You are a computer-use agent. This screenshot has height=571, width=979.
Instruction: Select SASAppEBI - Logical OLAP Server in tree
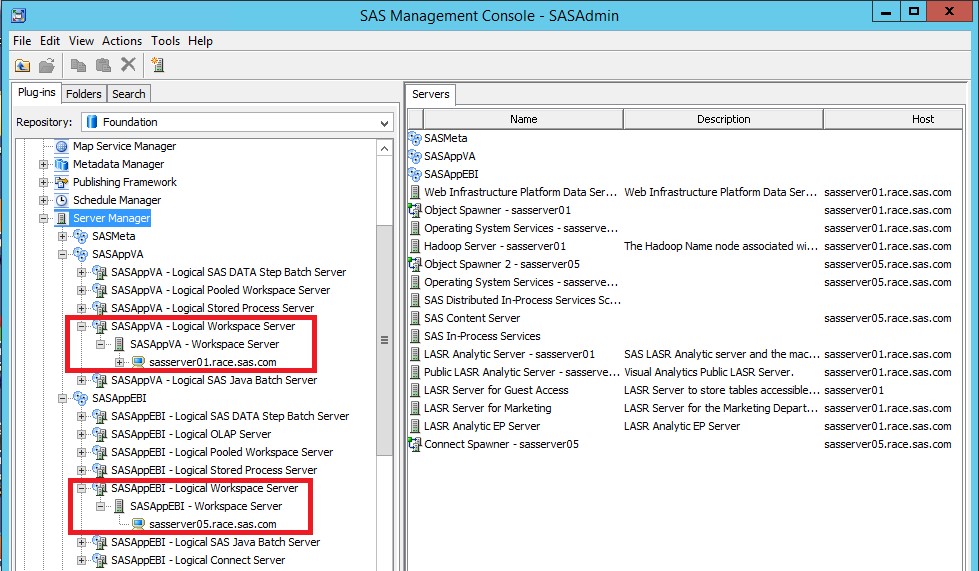(190, 434)
